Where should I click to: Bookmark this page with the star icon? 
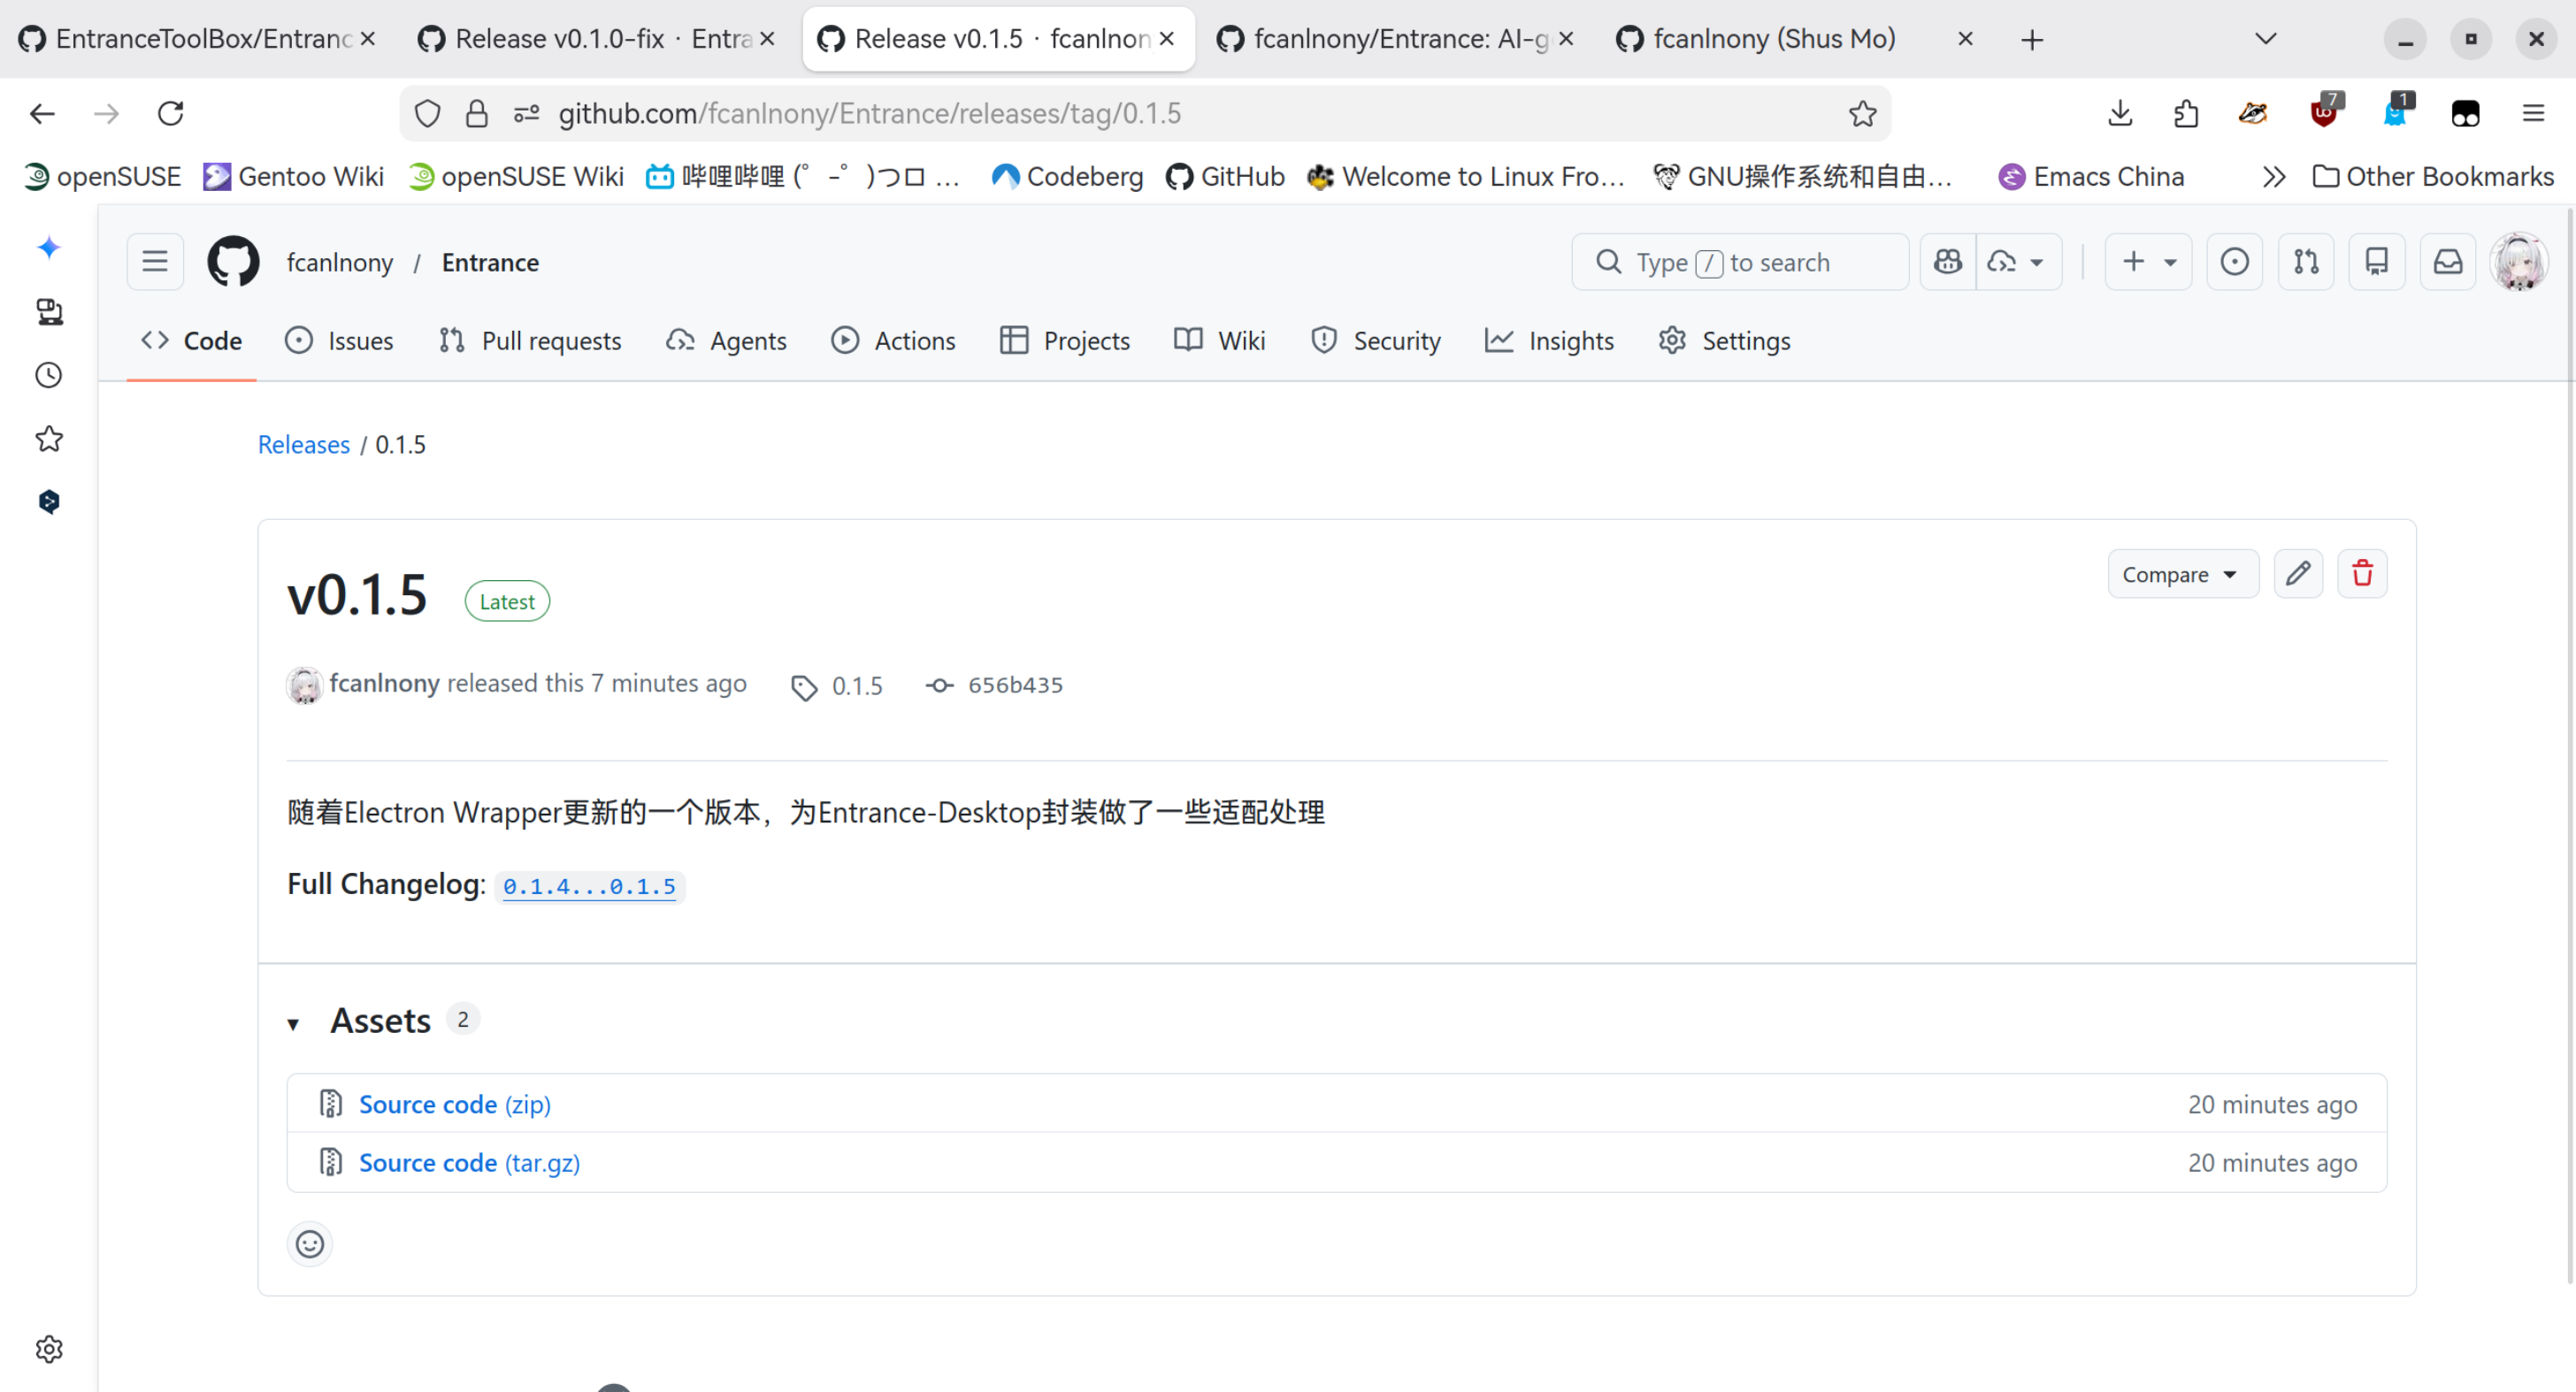tap(1862, 114)
